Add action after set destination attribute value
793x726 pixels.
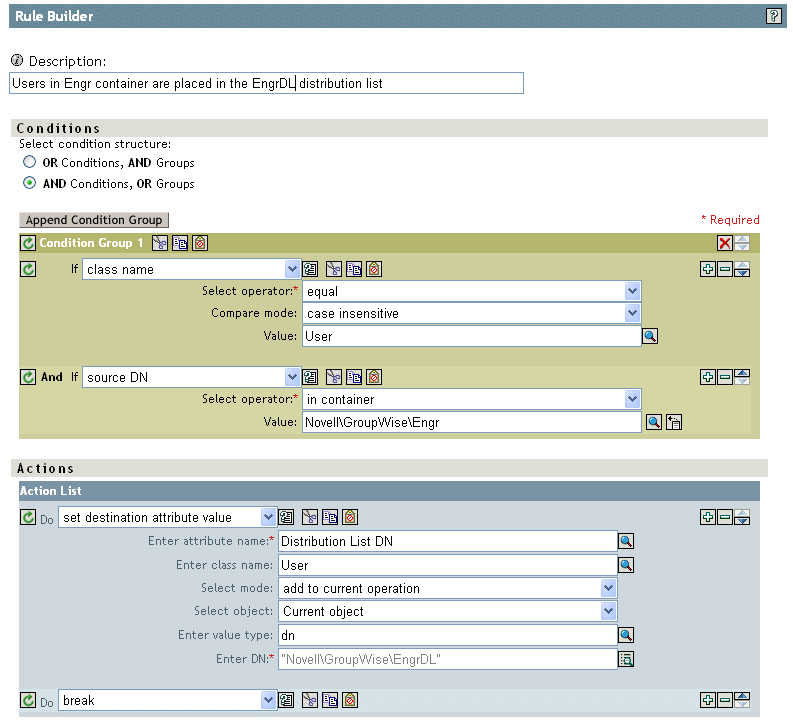click(x=708, y=517)
